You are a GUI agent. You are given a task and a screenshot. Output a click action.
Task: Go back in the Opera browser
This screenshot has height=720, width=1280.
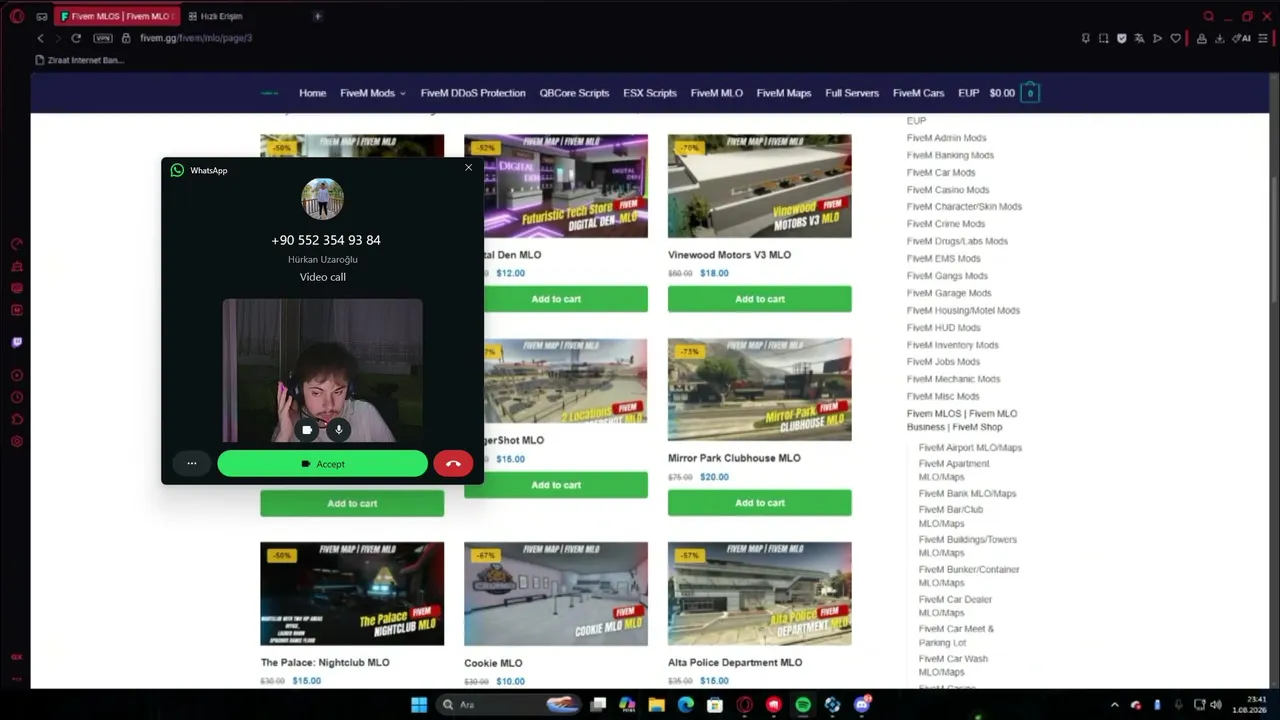[40, 38]
